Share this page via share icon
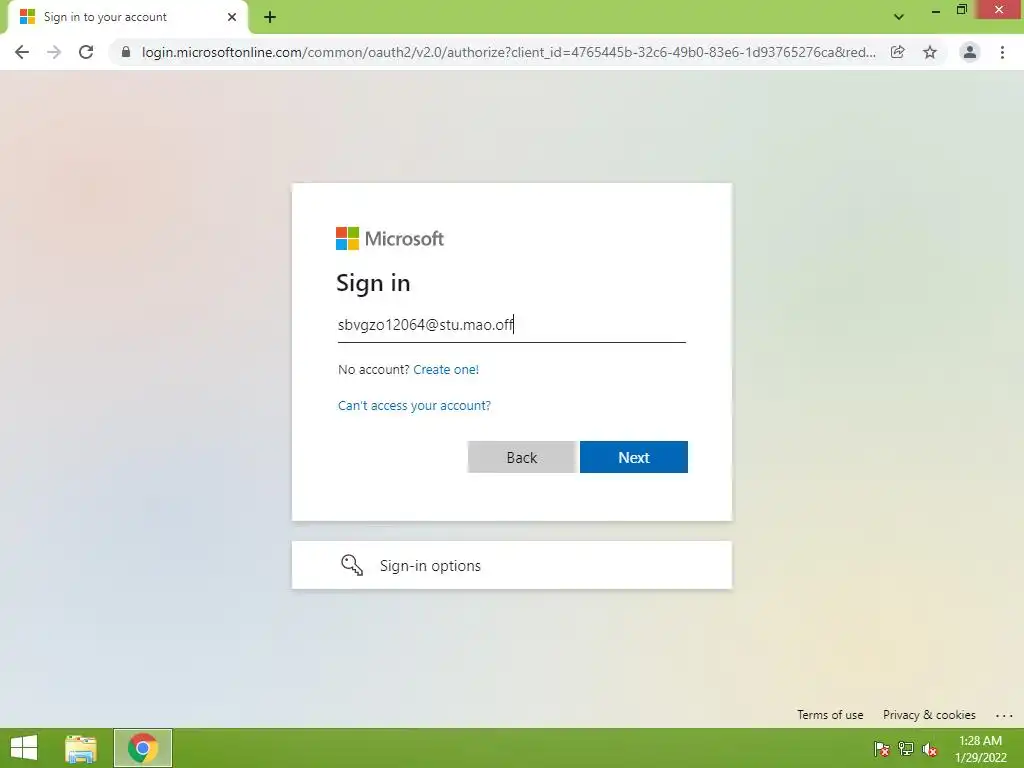Viewport: 1024px width, 768px height. coord(898,52)
